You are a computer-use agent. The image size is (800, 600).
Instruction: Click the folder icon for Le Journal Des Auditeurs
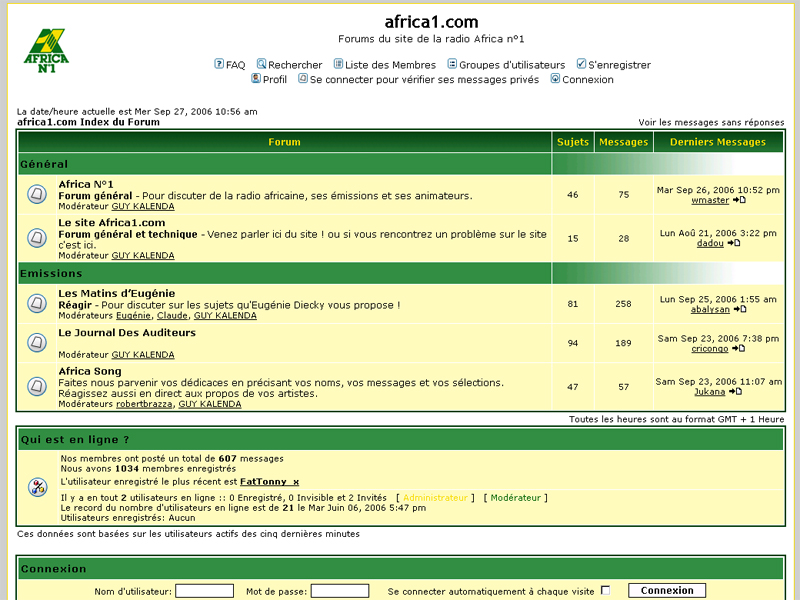[37, 342]
